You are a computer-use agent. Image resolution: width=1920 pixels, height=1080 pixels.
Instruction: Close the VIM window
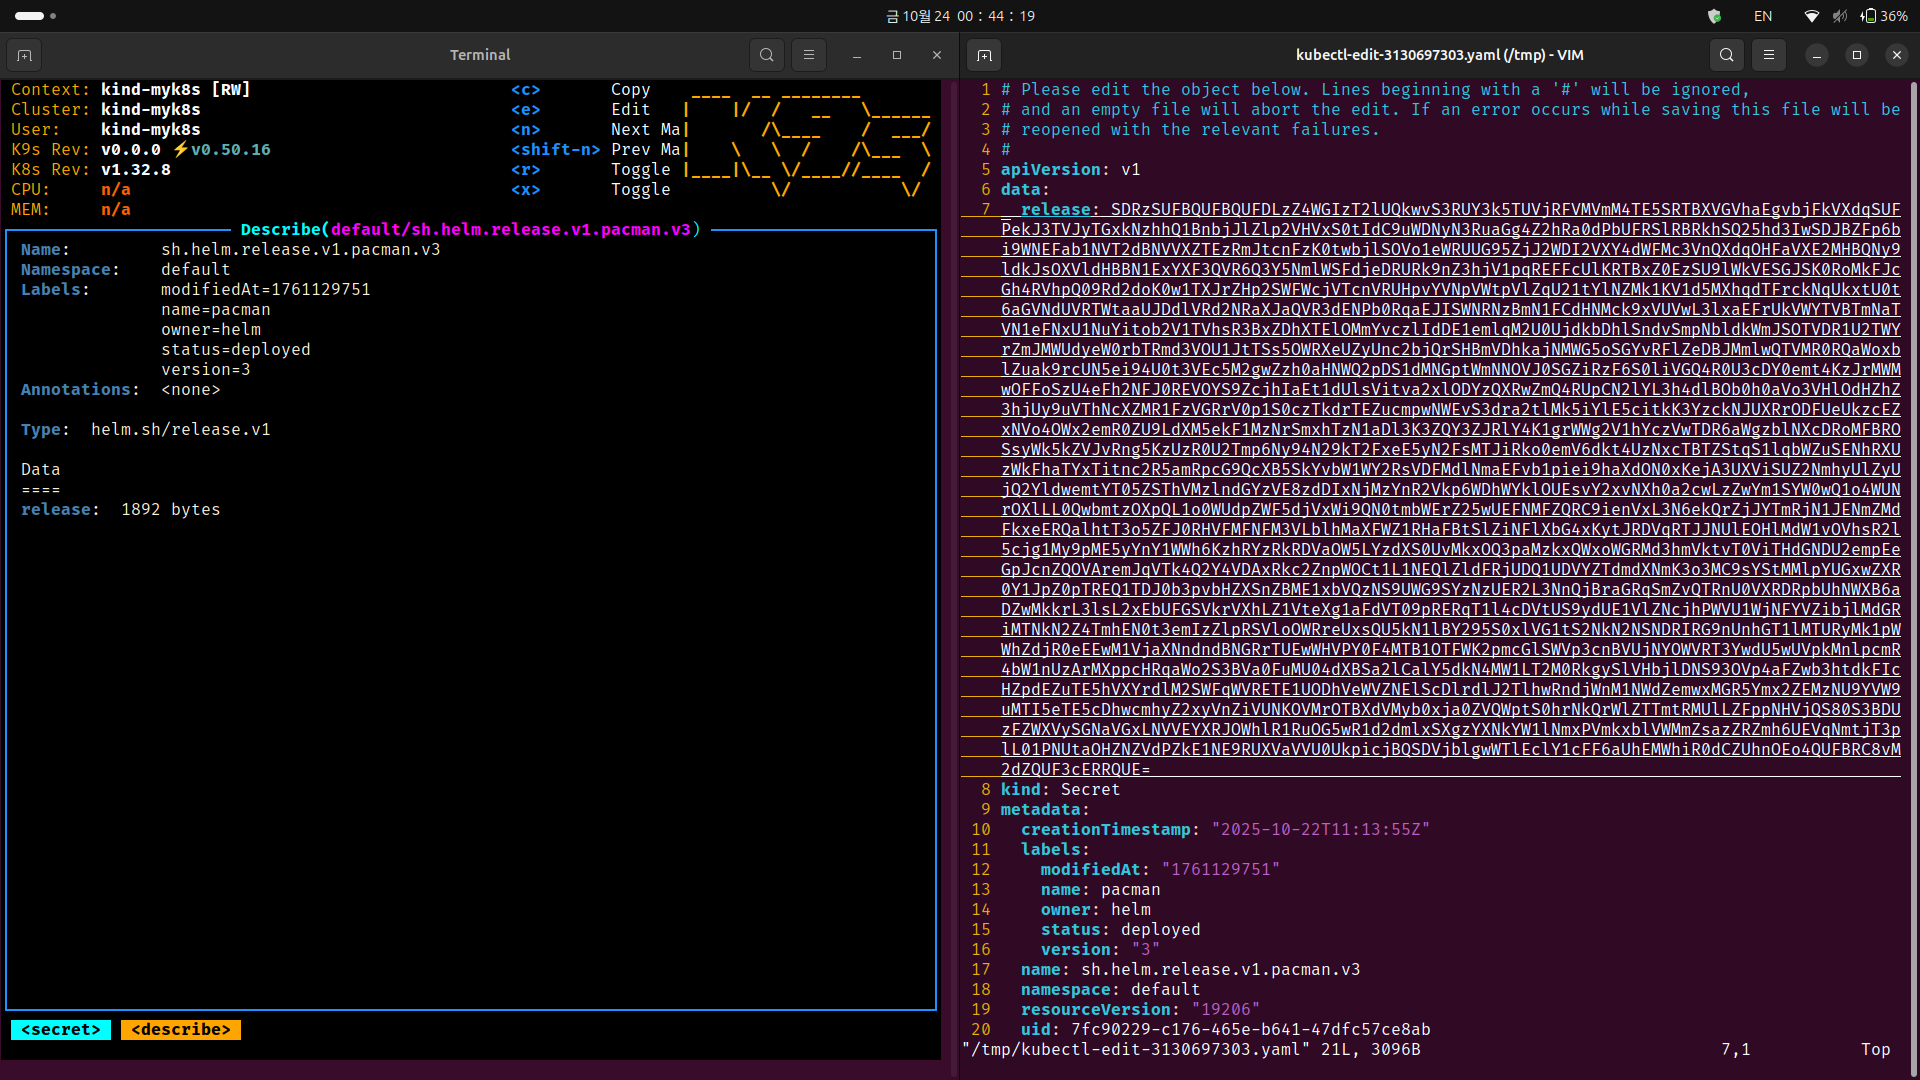pos(1897,55)
